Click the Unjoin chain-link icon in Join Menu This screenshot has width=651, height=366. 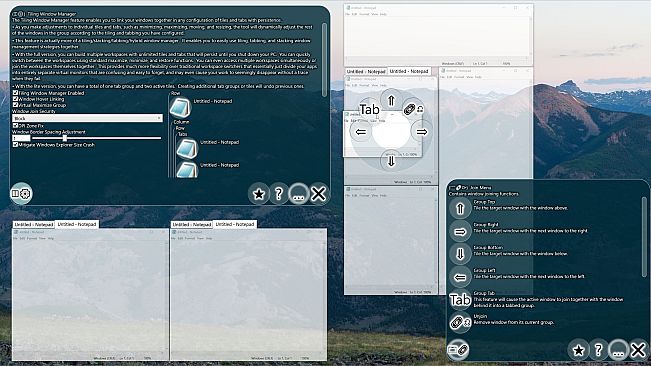pos(460,322)
